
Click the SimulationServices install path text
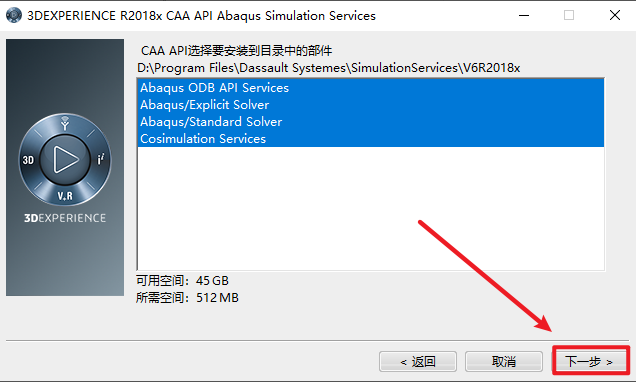click(x=329, y=68)
